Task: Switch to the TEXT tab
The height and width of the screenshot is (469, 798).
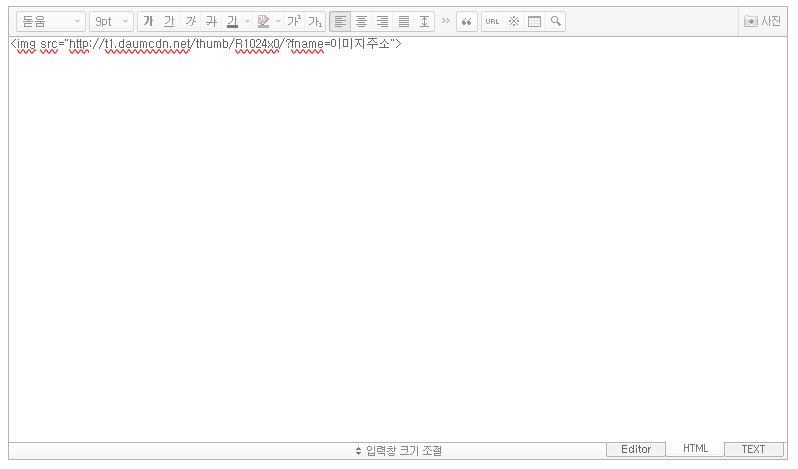Action: tap(753, 449)
